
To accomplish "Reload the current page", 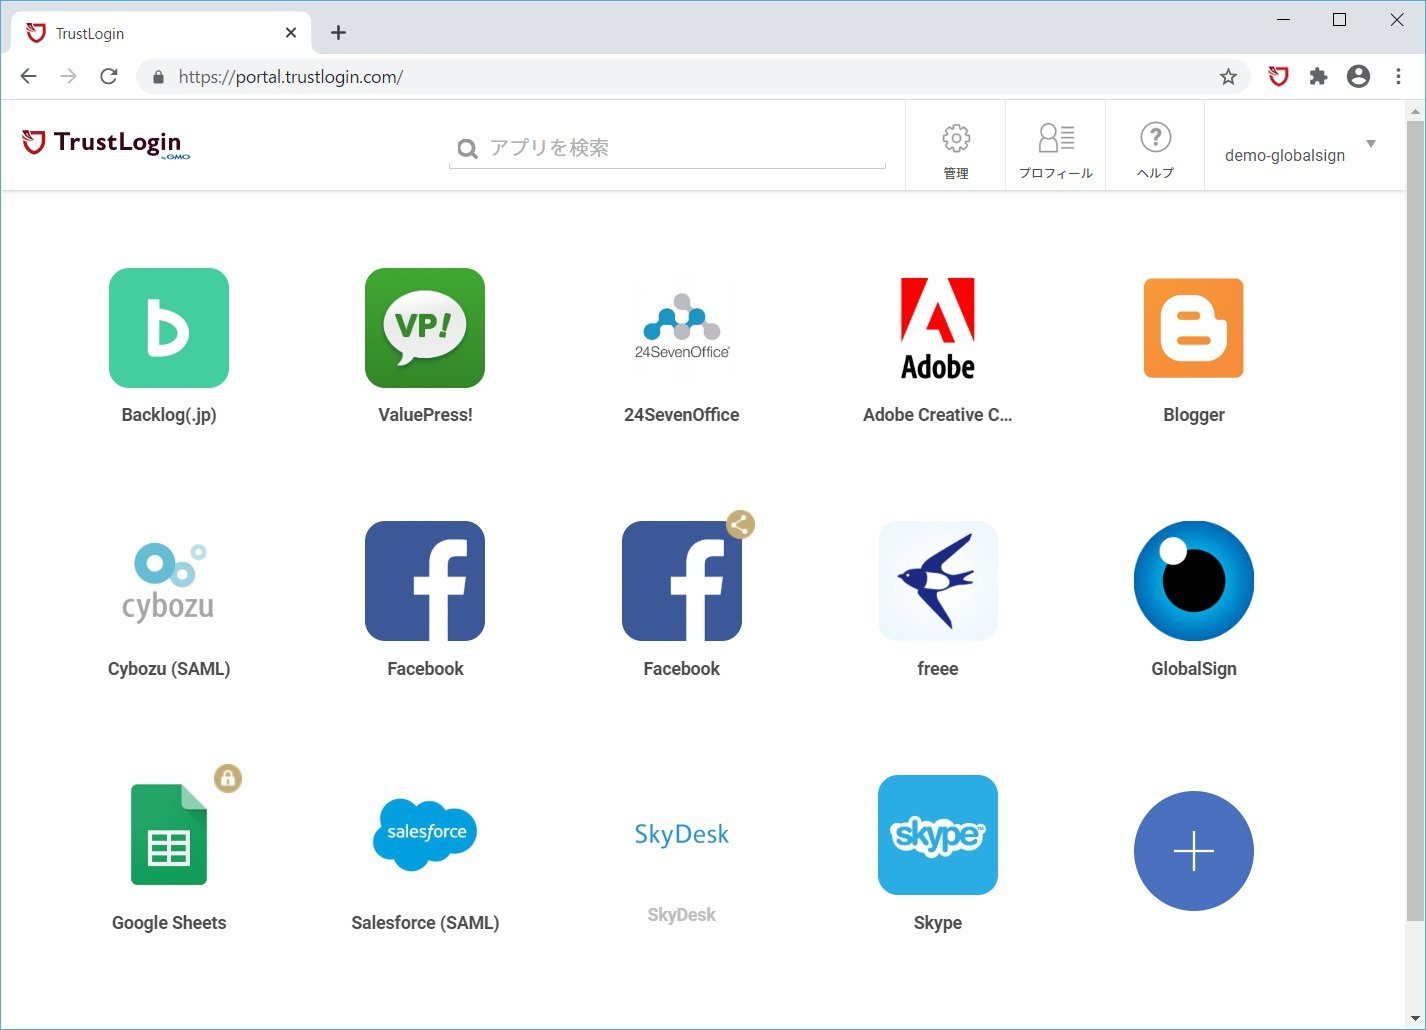I will 109,77.
